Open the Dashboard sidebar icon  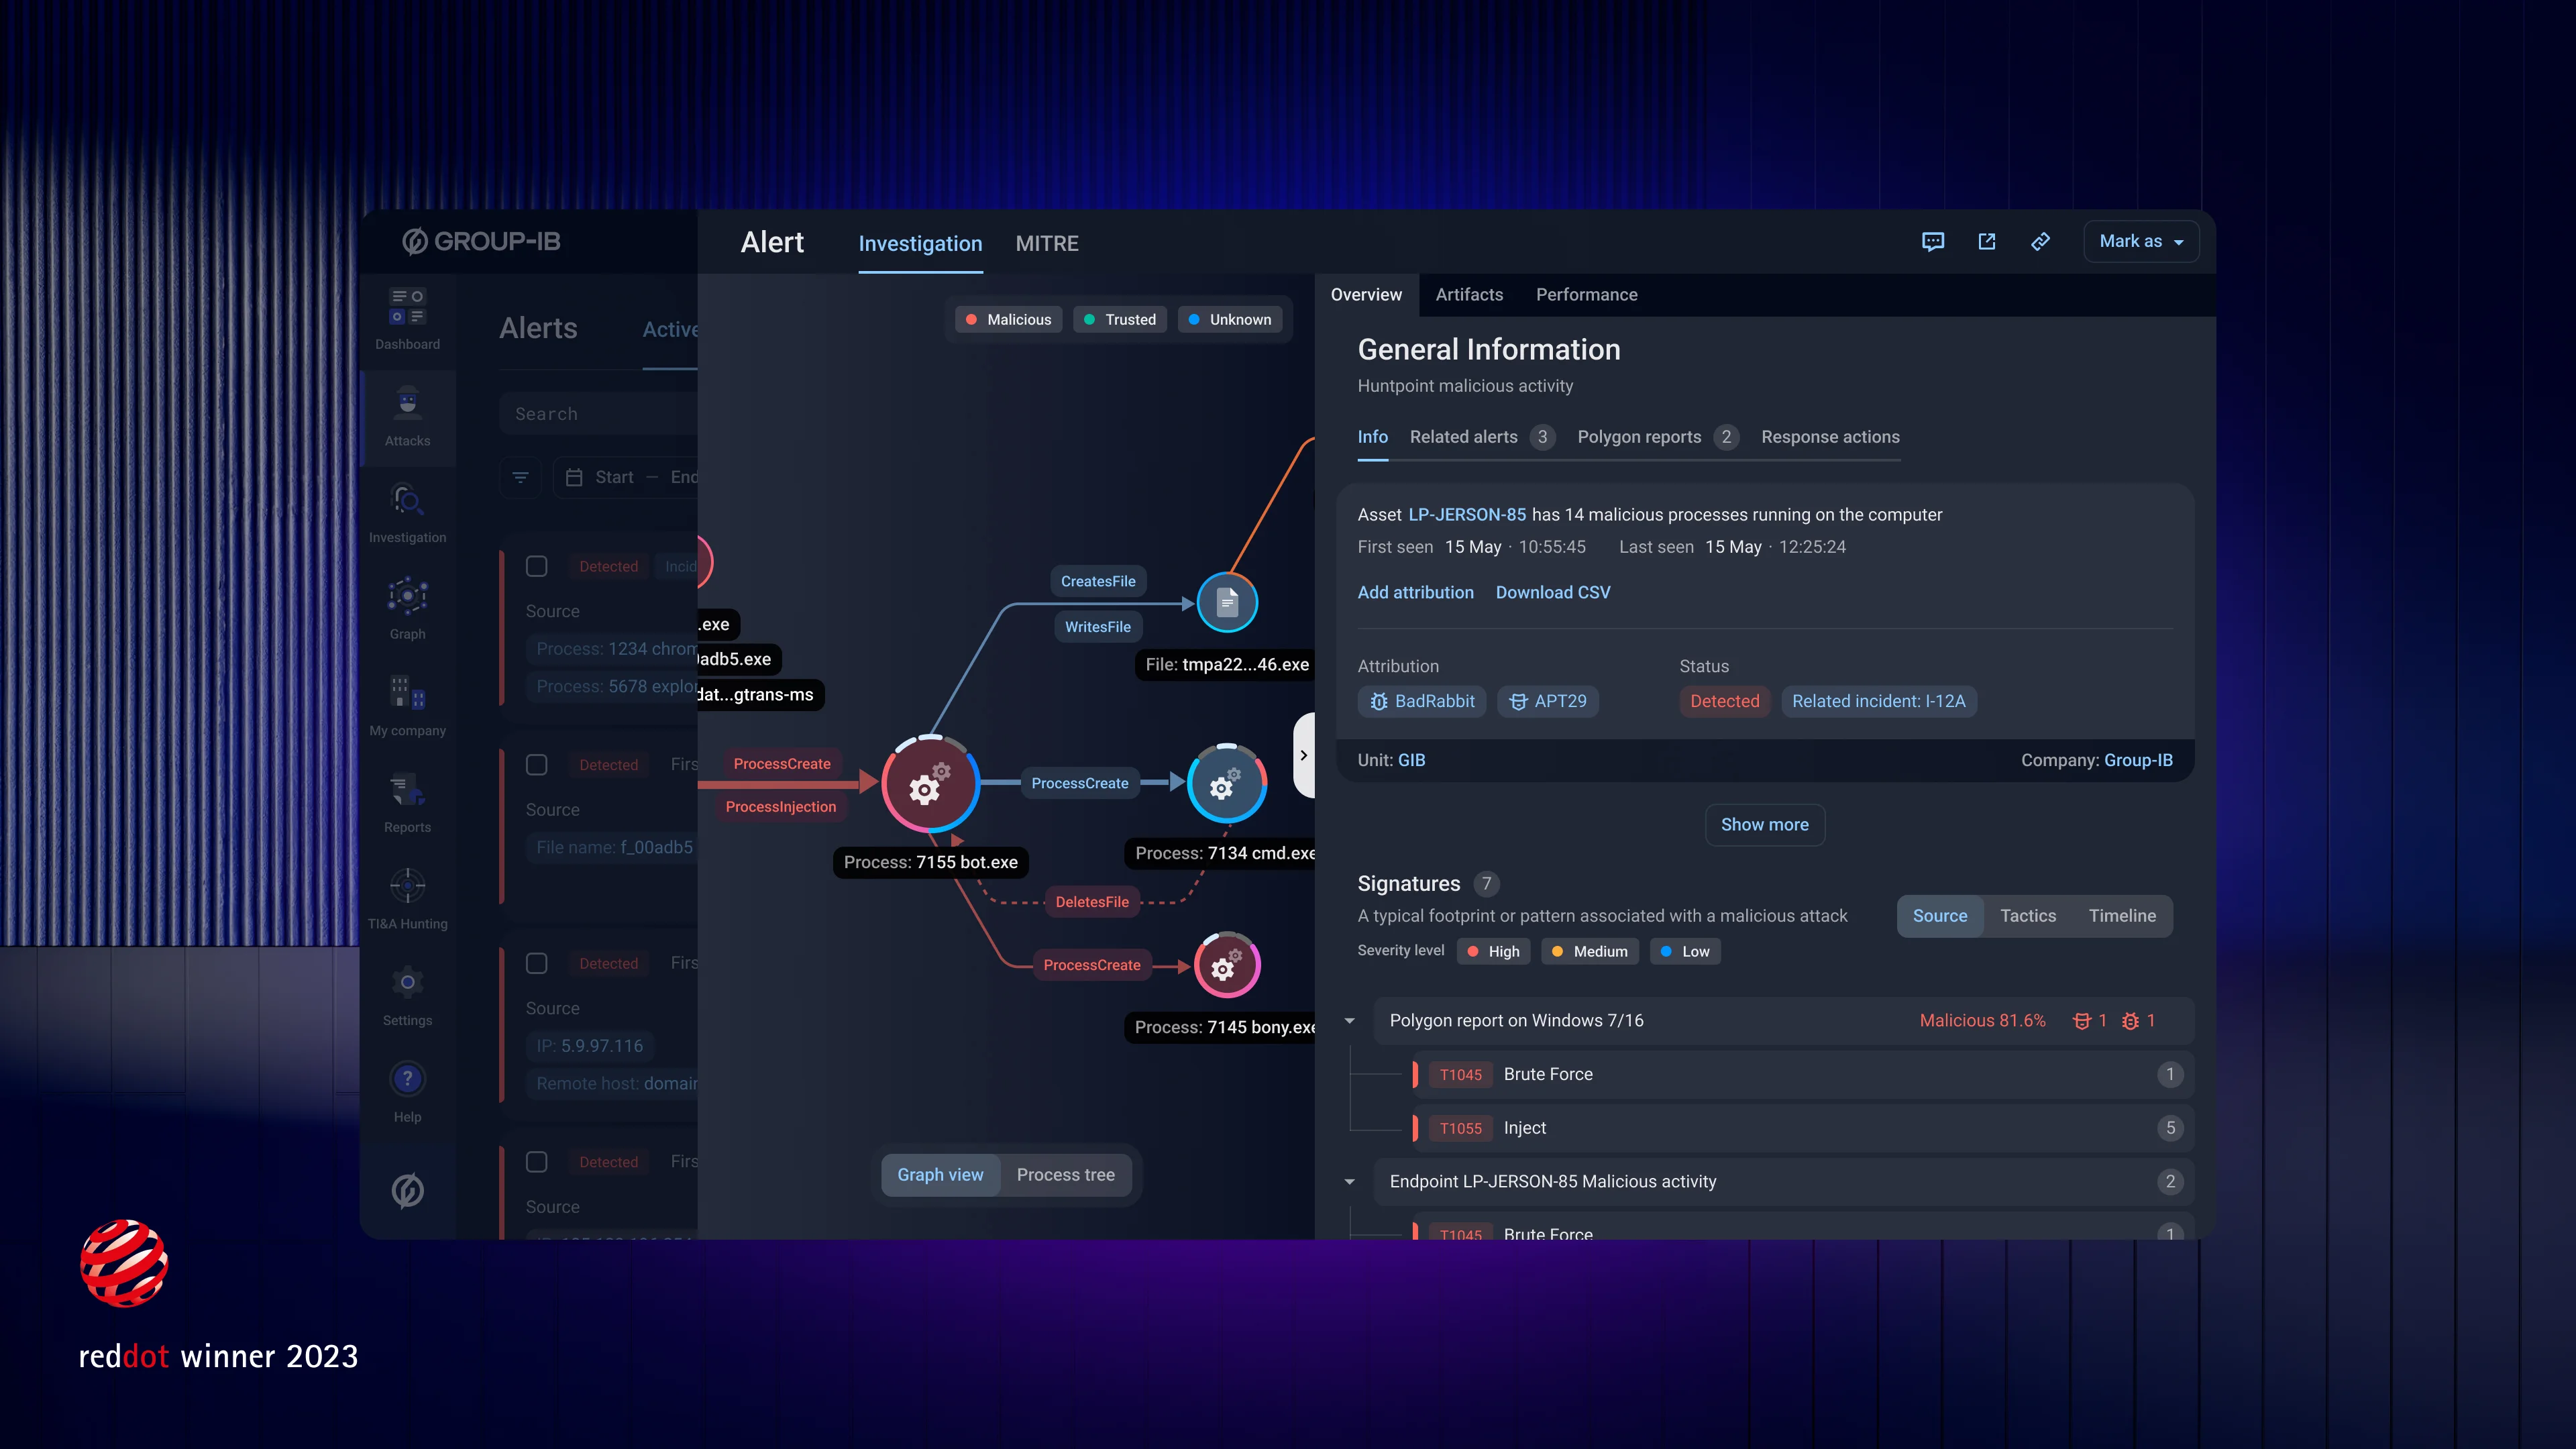[407, 307]
